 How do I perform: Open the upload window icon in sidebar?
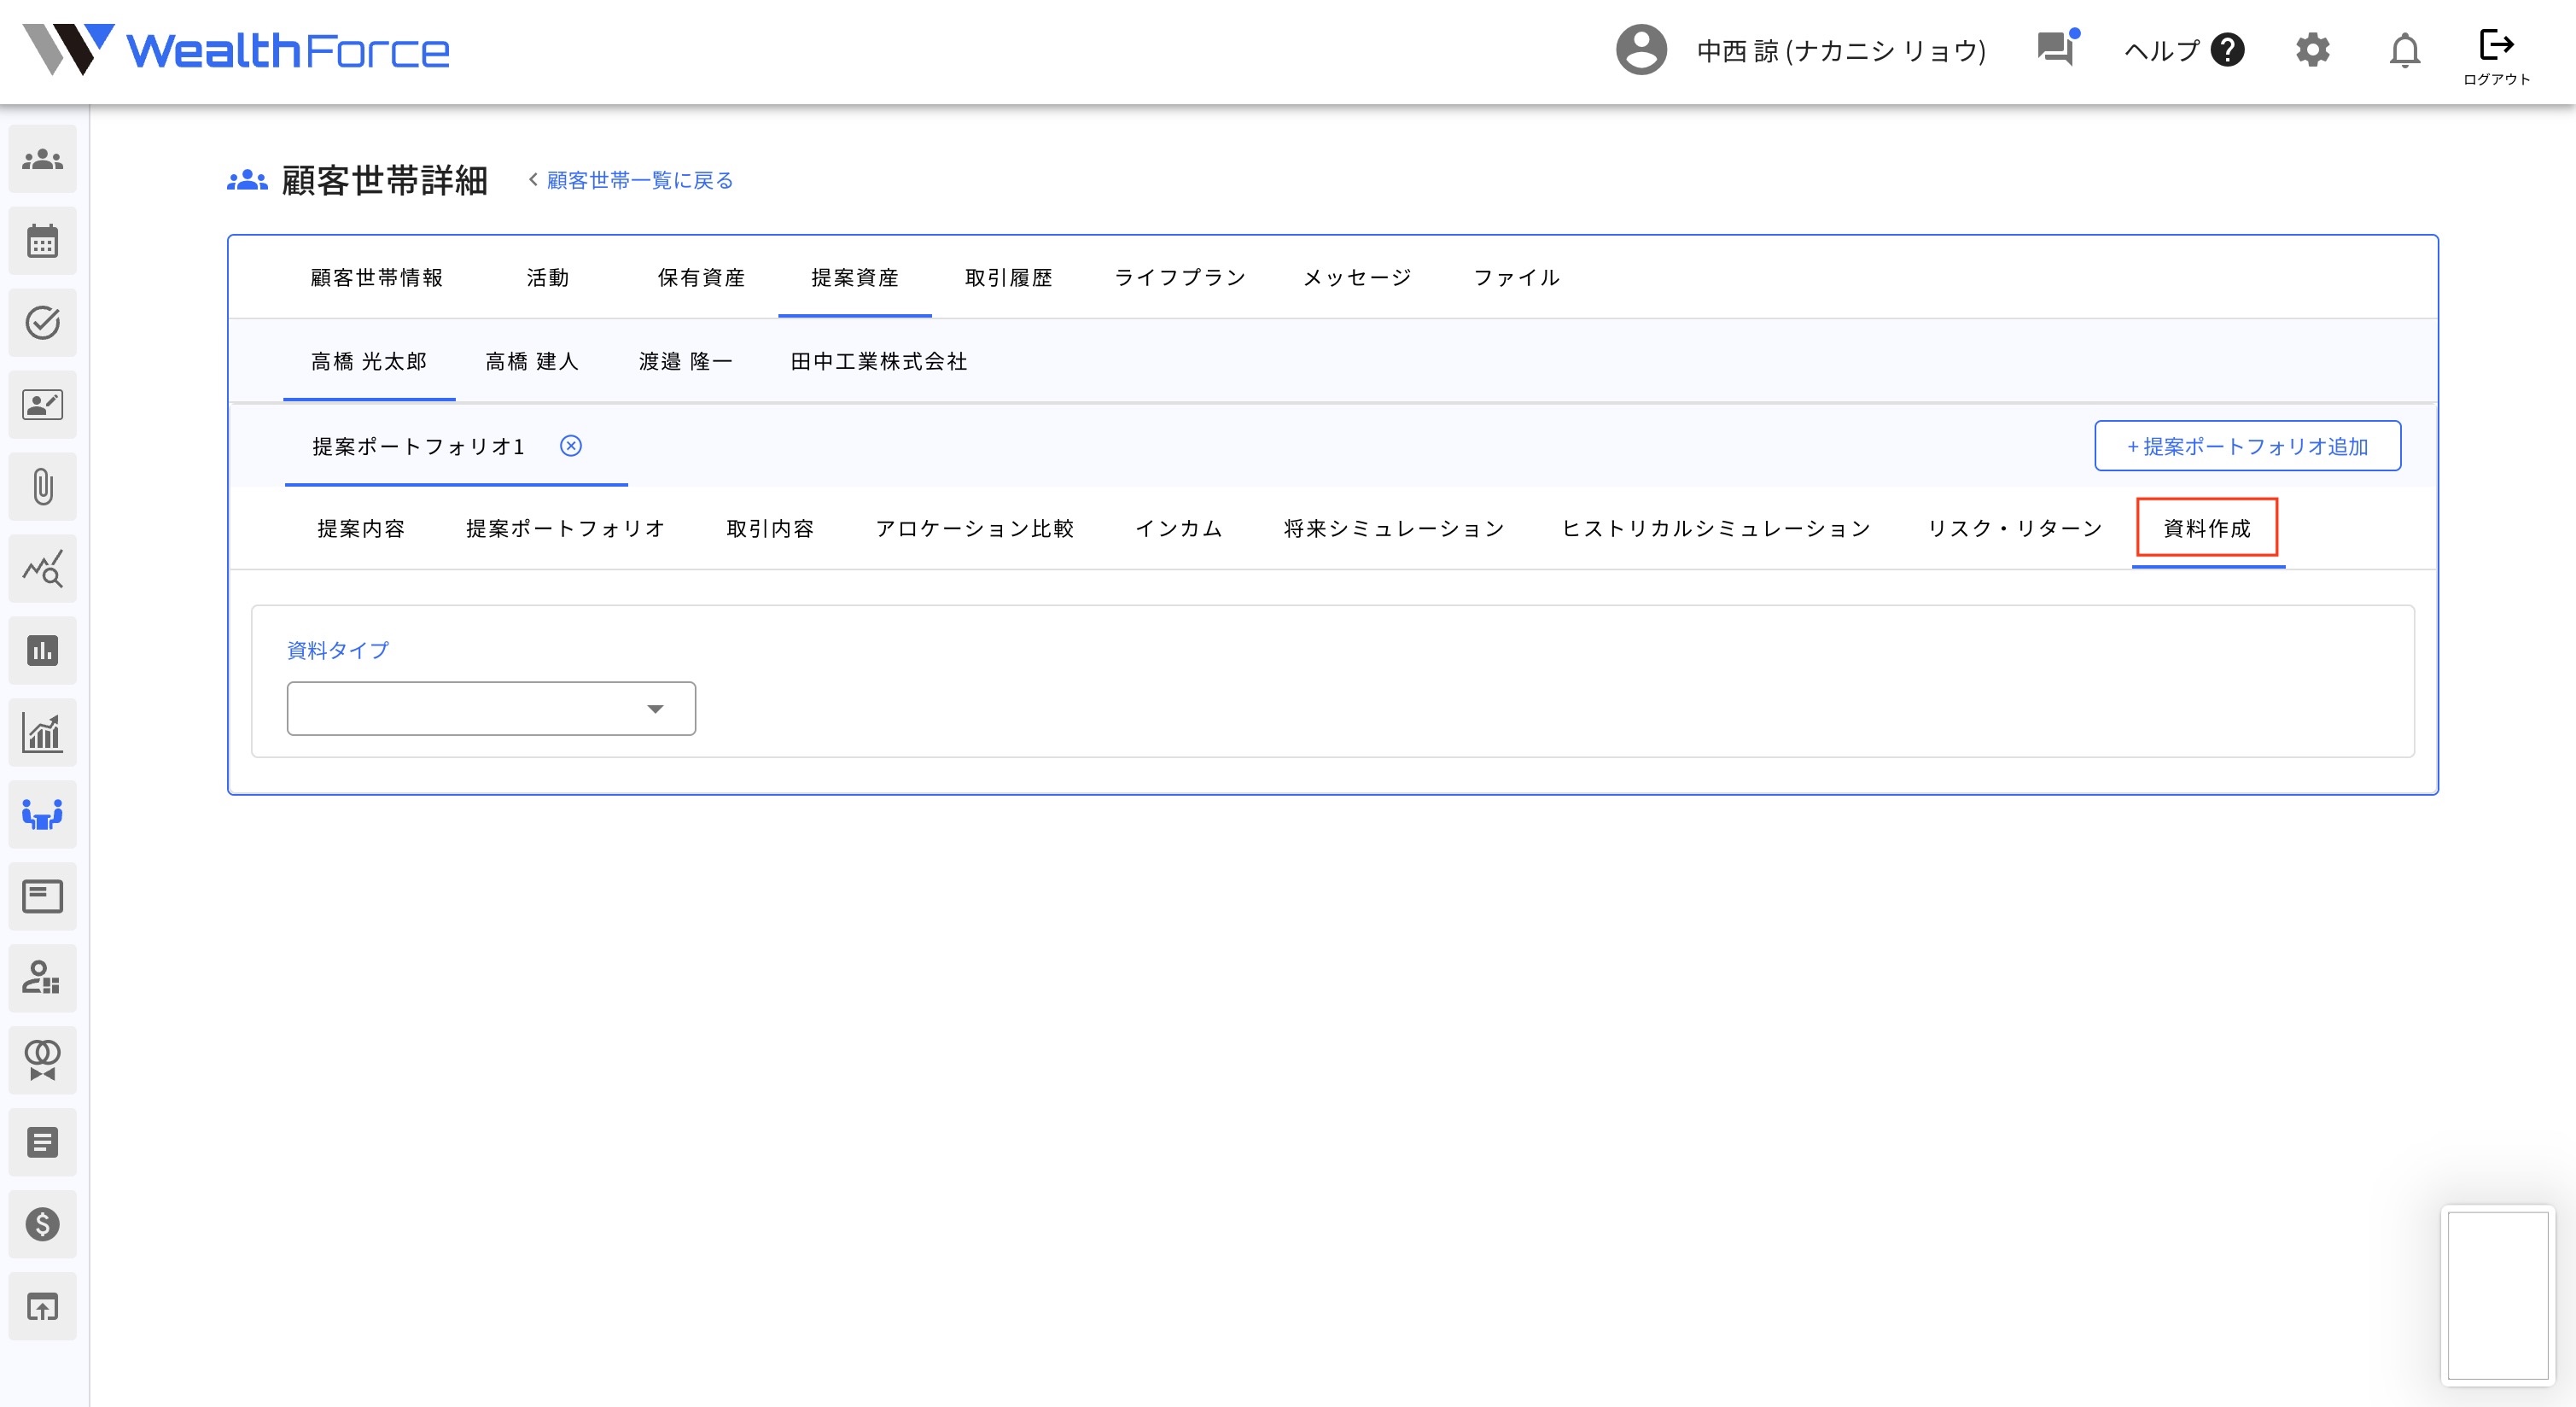[43, 1306]
